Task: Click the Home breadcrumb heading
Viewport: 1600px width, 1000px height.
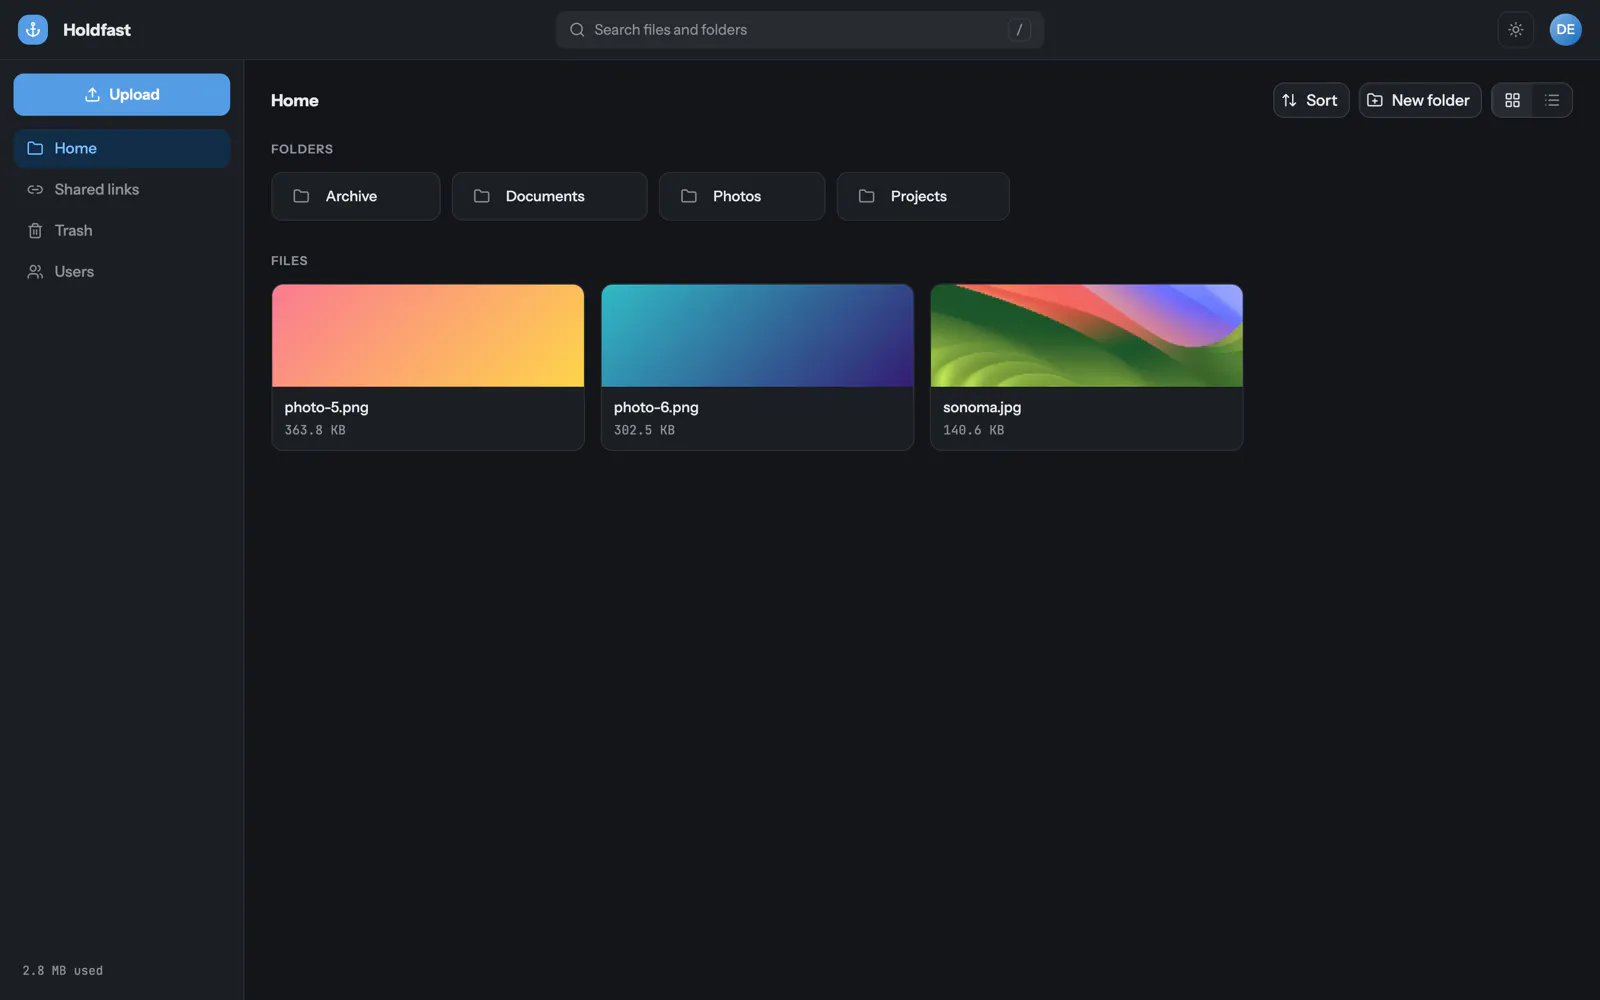Action: 295,100
